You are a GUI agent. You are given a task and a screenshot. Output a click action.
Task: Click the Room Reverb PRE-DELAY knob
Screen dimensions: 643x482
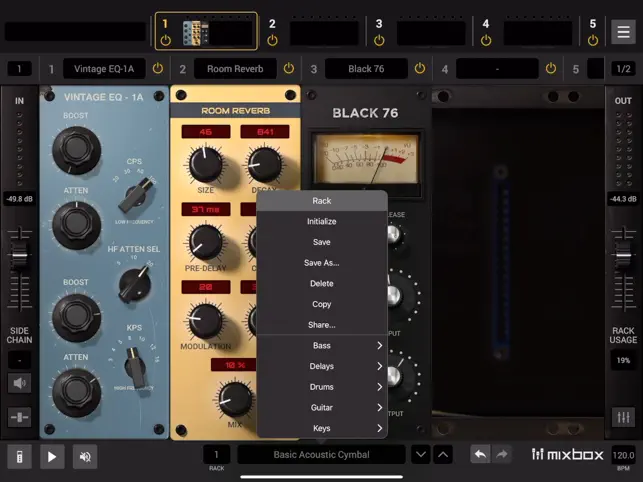click(205, 242)
